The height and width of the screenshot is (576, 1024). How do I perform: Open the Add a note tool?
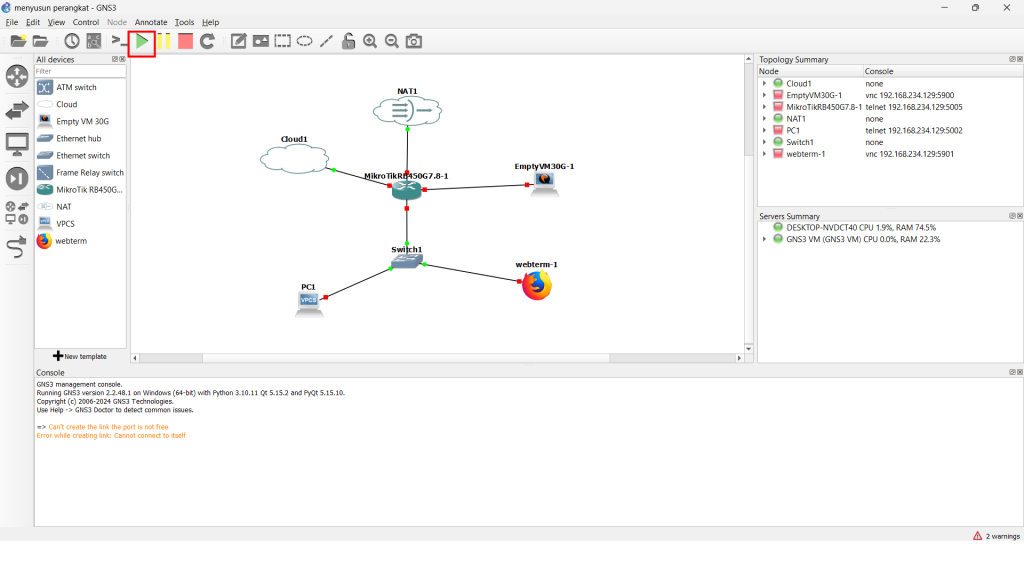[239, 41]
